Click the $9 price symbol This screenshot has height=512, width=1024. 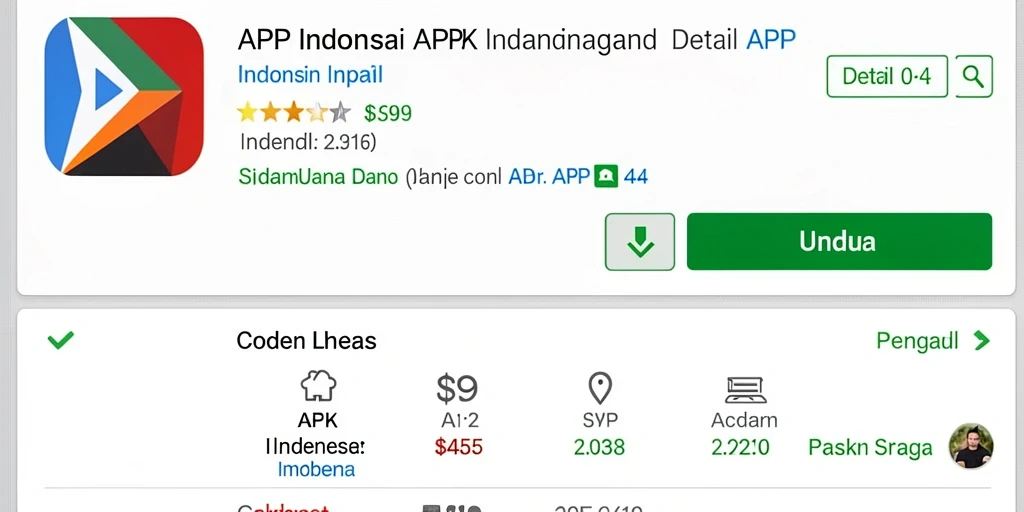point(457,389)
